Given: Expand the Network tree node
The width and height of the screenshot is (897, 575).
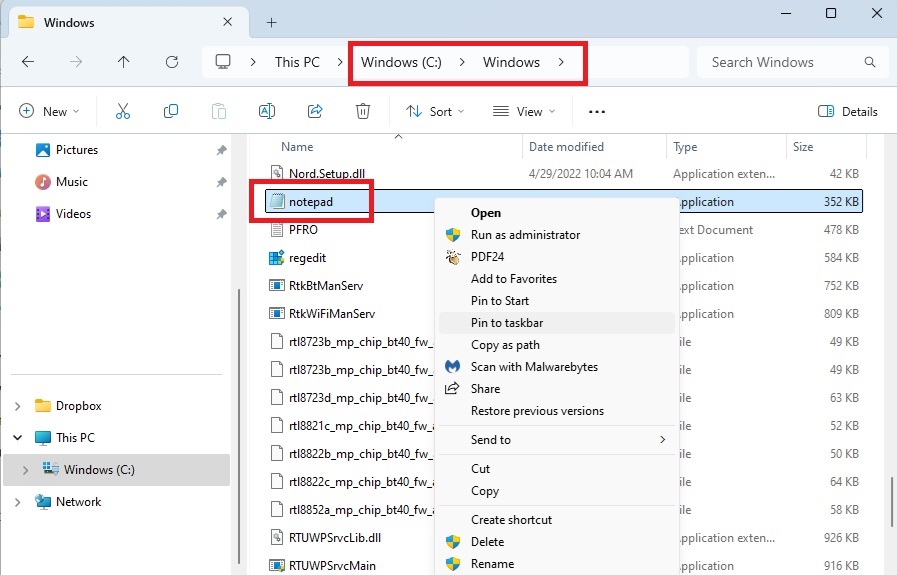Looking at the screenshot, I should 17,502.
